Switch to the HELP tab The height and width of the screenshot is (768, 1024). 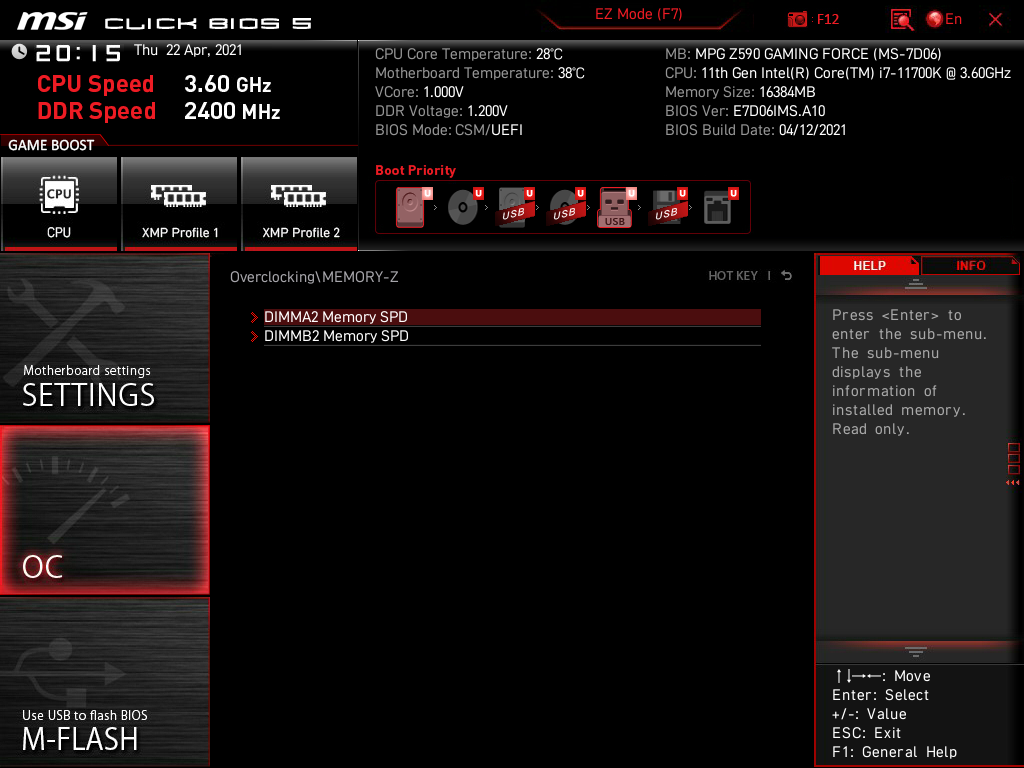869,265
